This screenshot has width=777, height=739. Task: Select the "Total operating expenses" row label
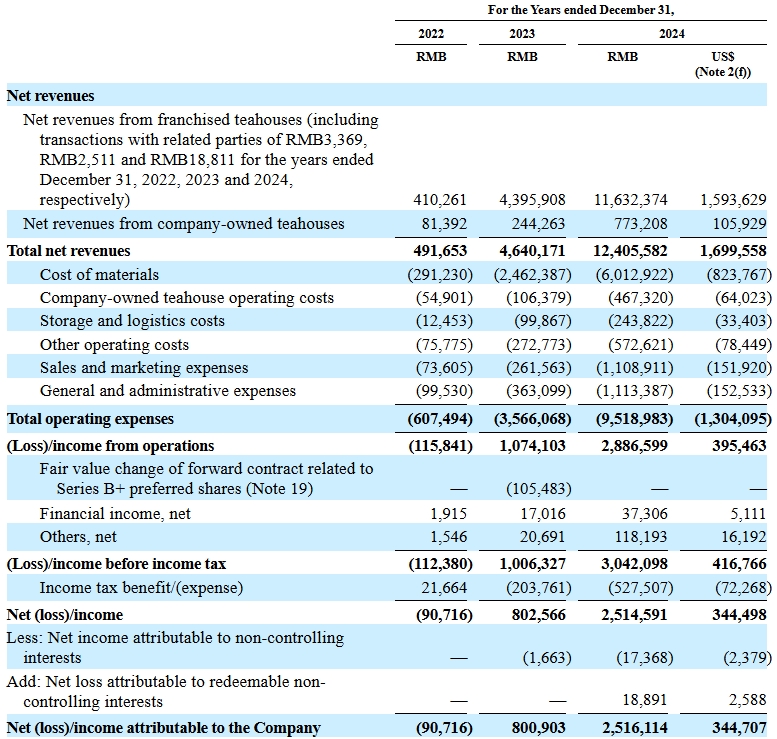[x=90, y=419]
